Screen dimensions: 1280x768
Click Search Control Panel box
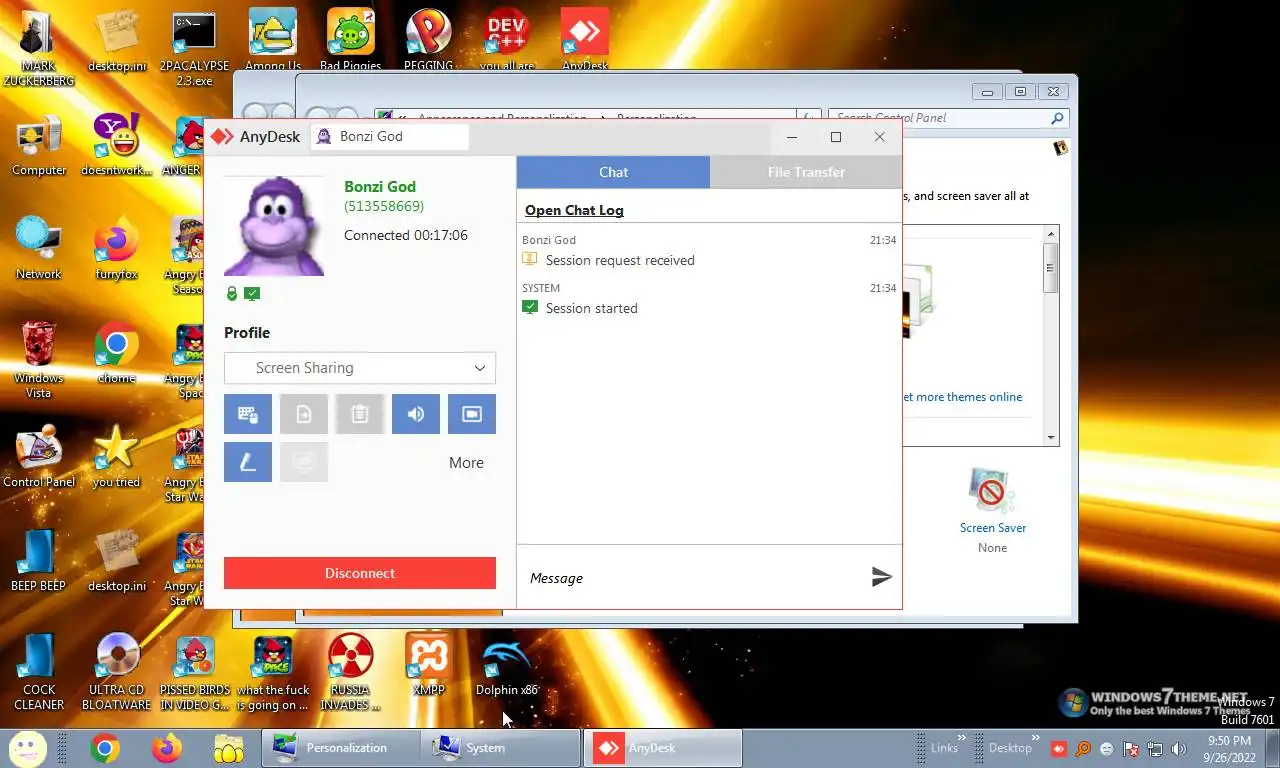[x=948, y=118]
